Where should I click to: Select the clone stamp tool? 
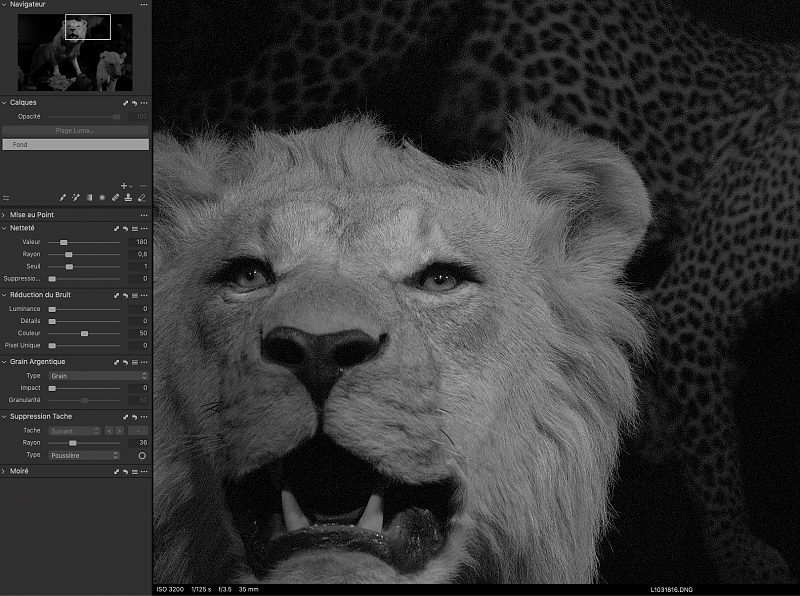coord(128,198)
